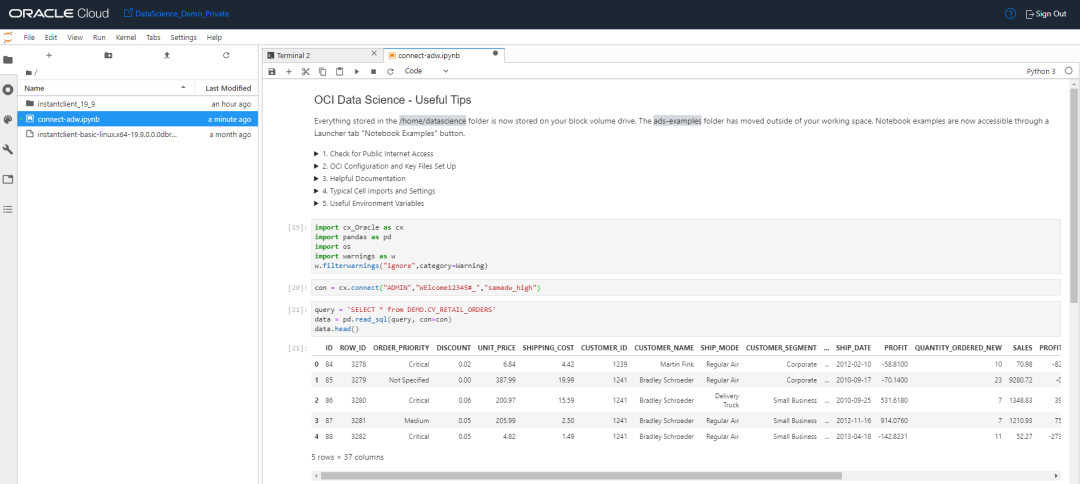The height and width of the screenshot is (484, 1080).
Task: Open the Edit menu
Action: pyautogui.click(x=51, y=37)
